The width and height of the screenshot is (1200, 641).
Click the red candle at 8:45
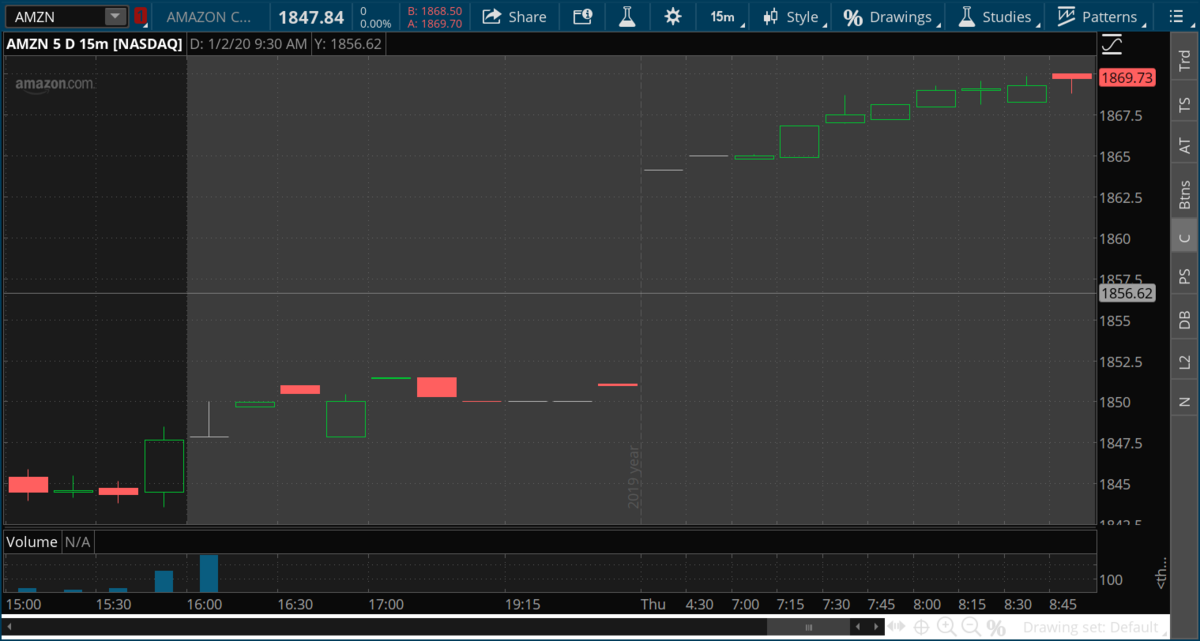click(x=1072, y=76)
